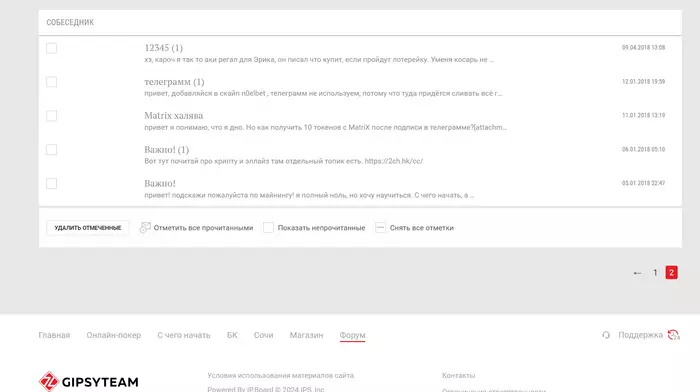Click current page number 2

671,273
